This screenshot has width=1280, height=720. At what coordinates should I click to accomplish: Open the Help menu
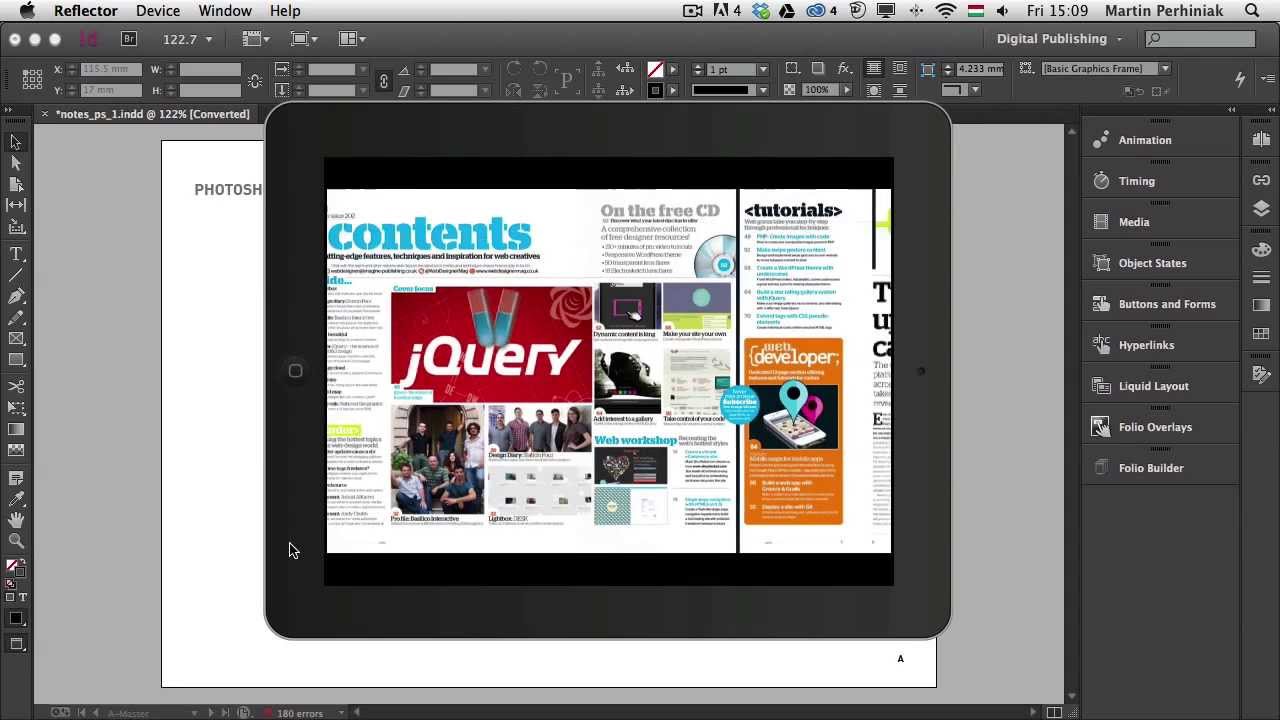[285, 11]
